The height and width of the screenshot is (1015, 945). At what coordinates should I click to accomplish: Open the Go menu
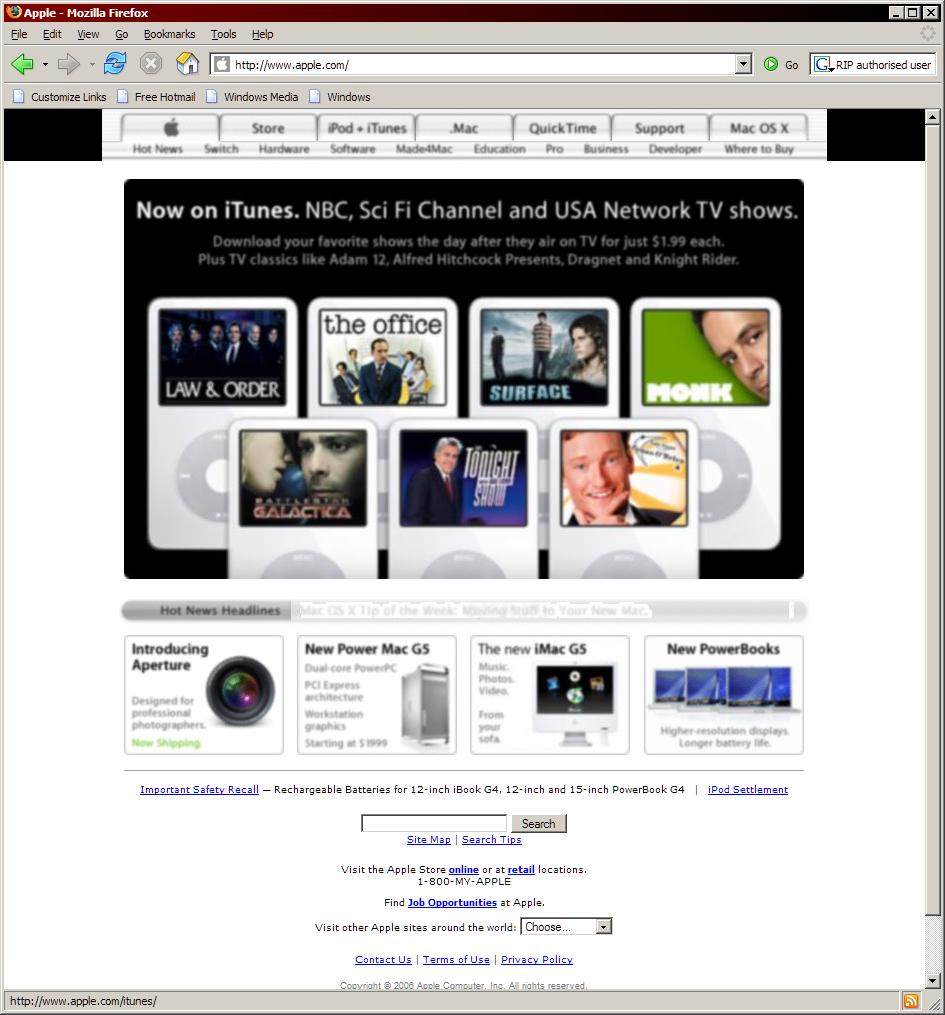122,34
